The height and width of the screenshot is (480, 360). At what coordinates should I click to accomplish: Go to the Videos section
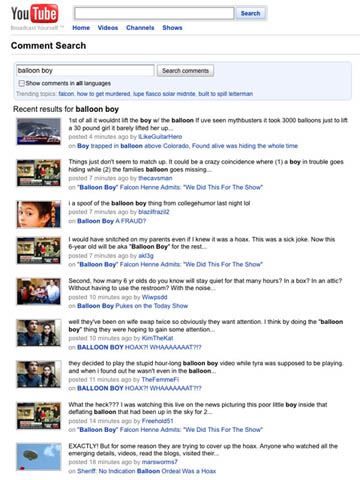coord(108,28)
